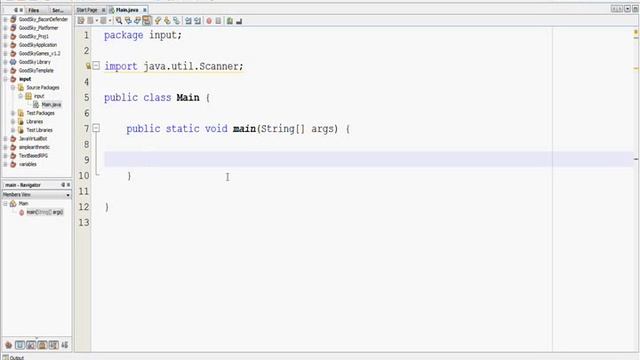The height and width of the screenshot is (360, 640).
Task: Click the Back navigation toolbar icon
Action: tap(90, 21)
